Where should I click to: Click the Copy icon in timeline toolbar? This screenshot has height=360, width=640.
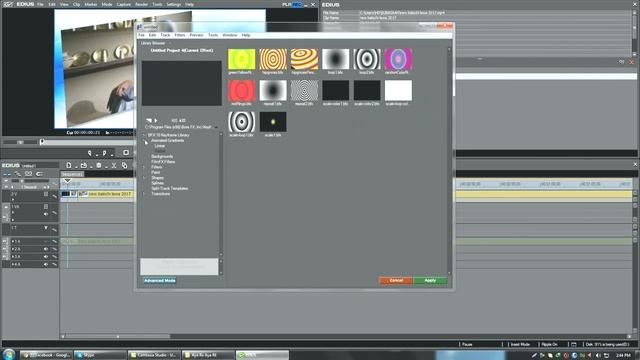coord(124,165)
